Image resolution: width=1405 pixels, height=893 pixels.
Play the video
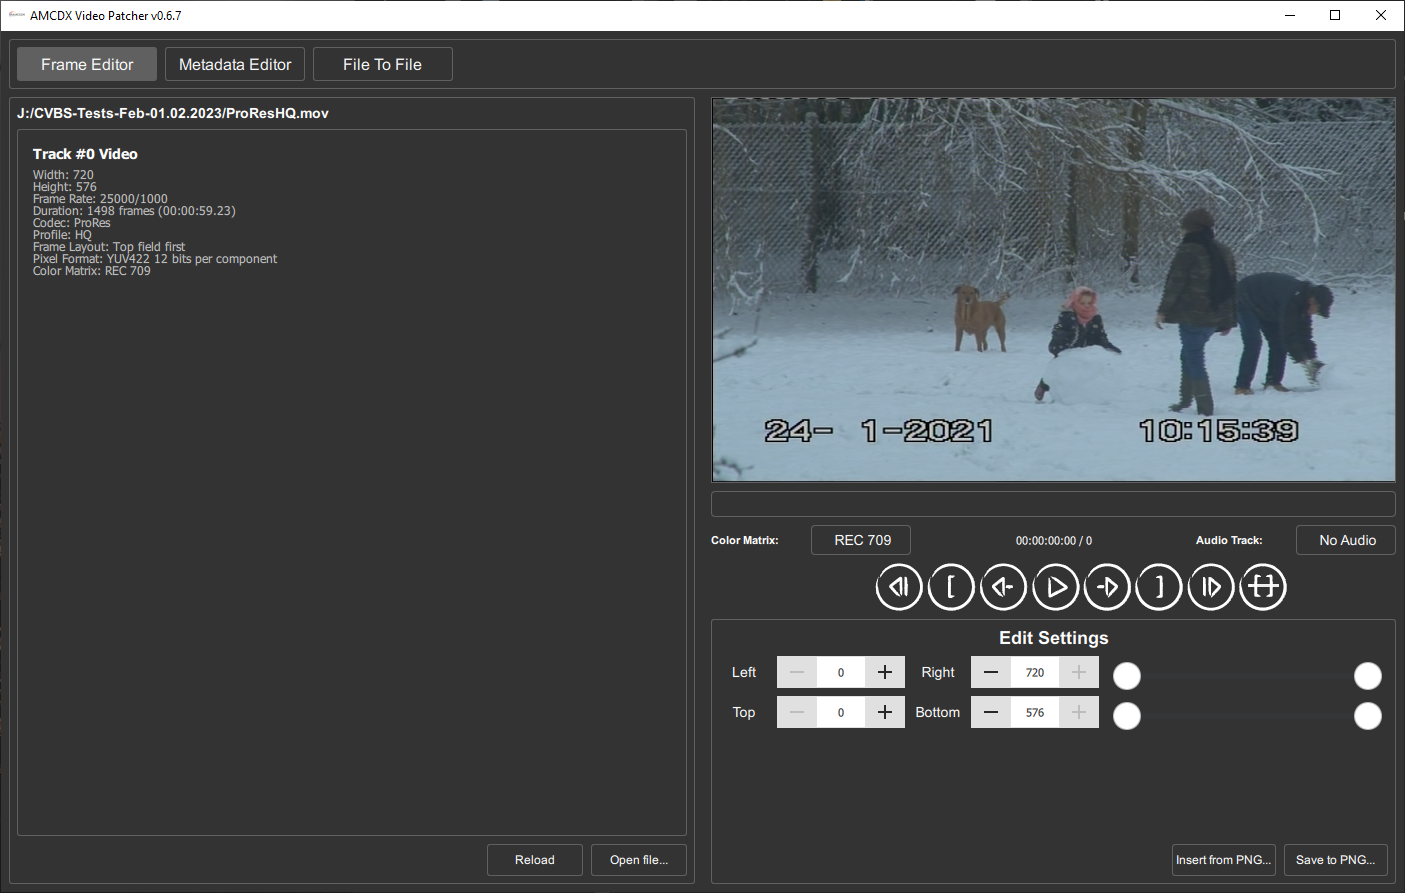1055,587
